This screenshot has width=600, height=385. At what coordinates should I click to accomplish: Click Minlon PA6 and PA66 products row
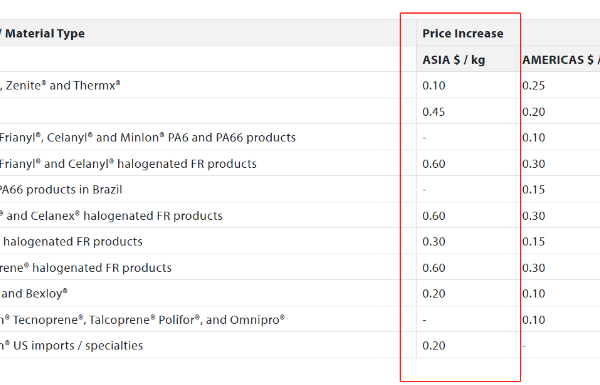point(148,138)
